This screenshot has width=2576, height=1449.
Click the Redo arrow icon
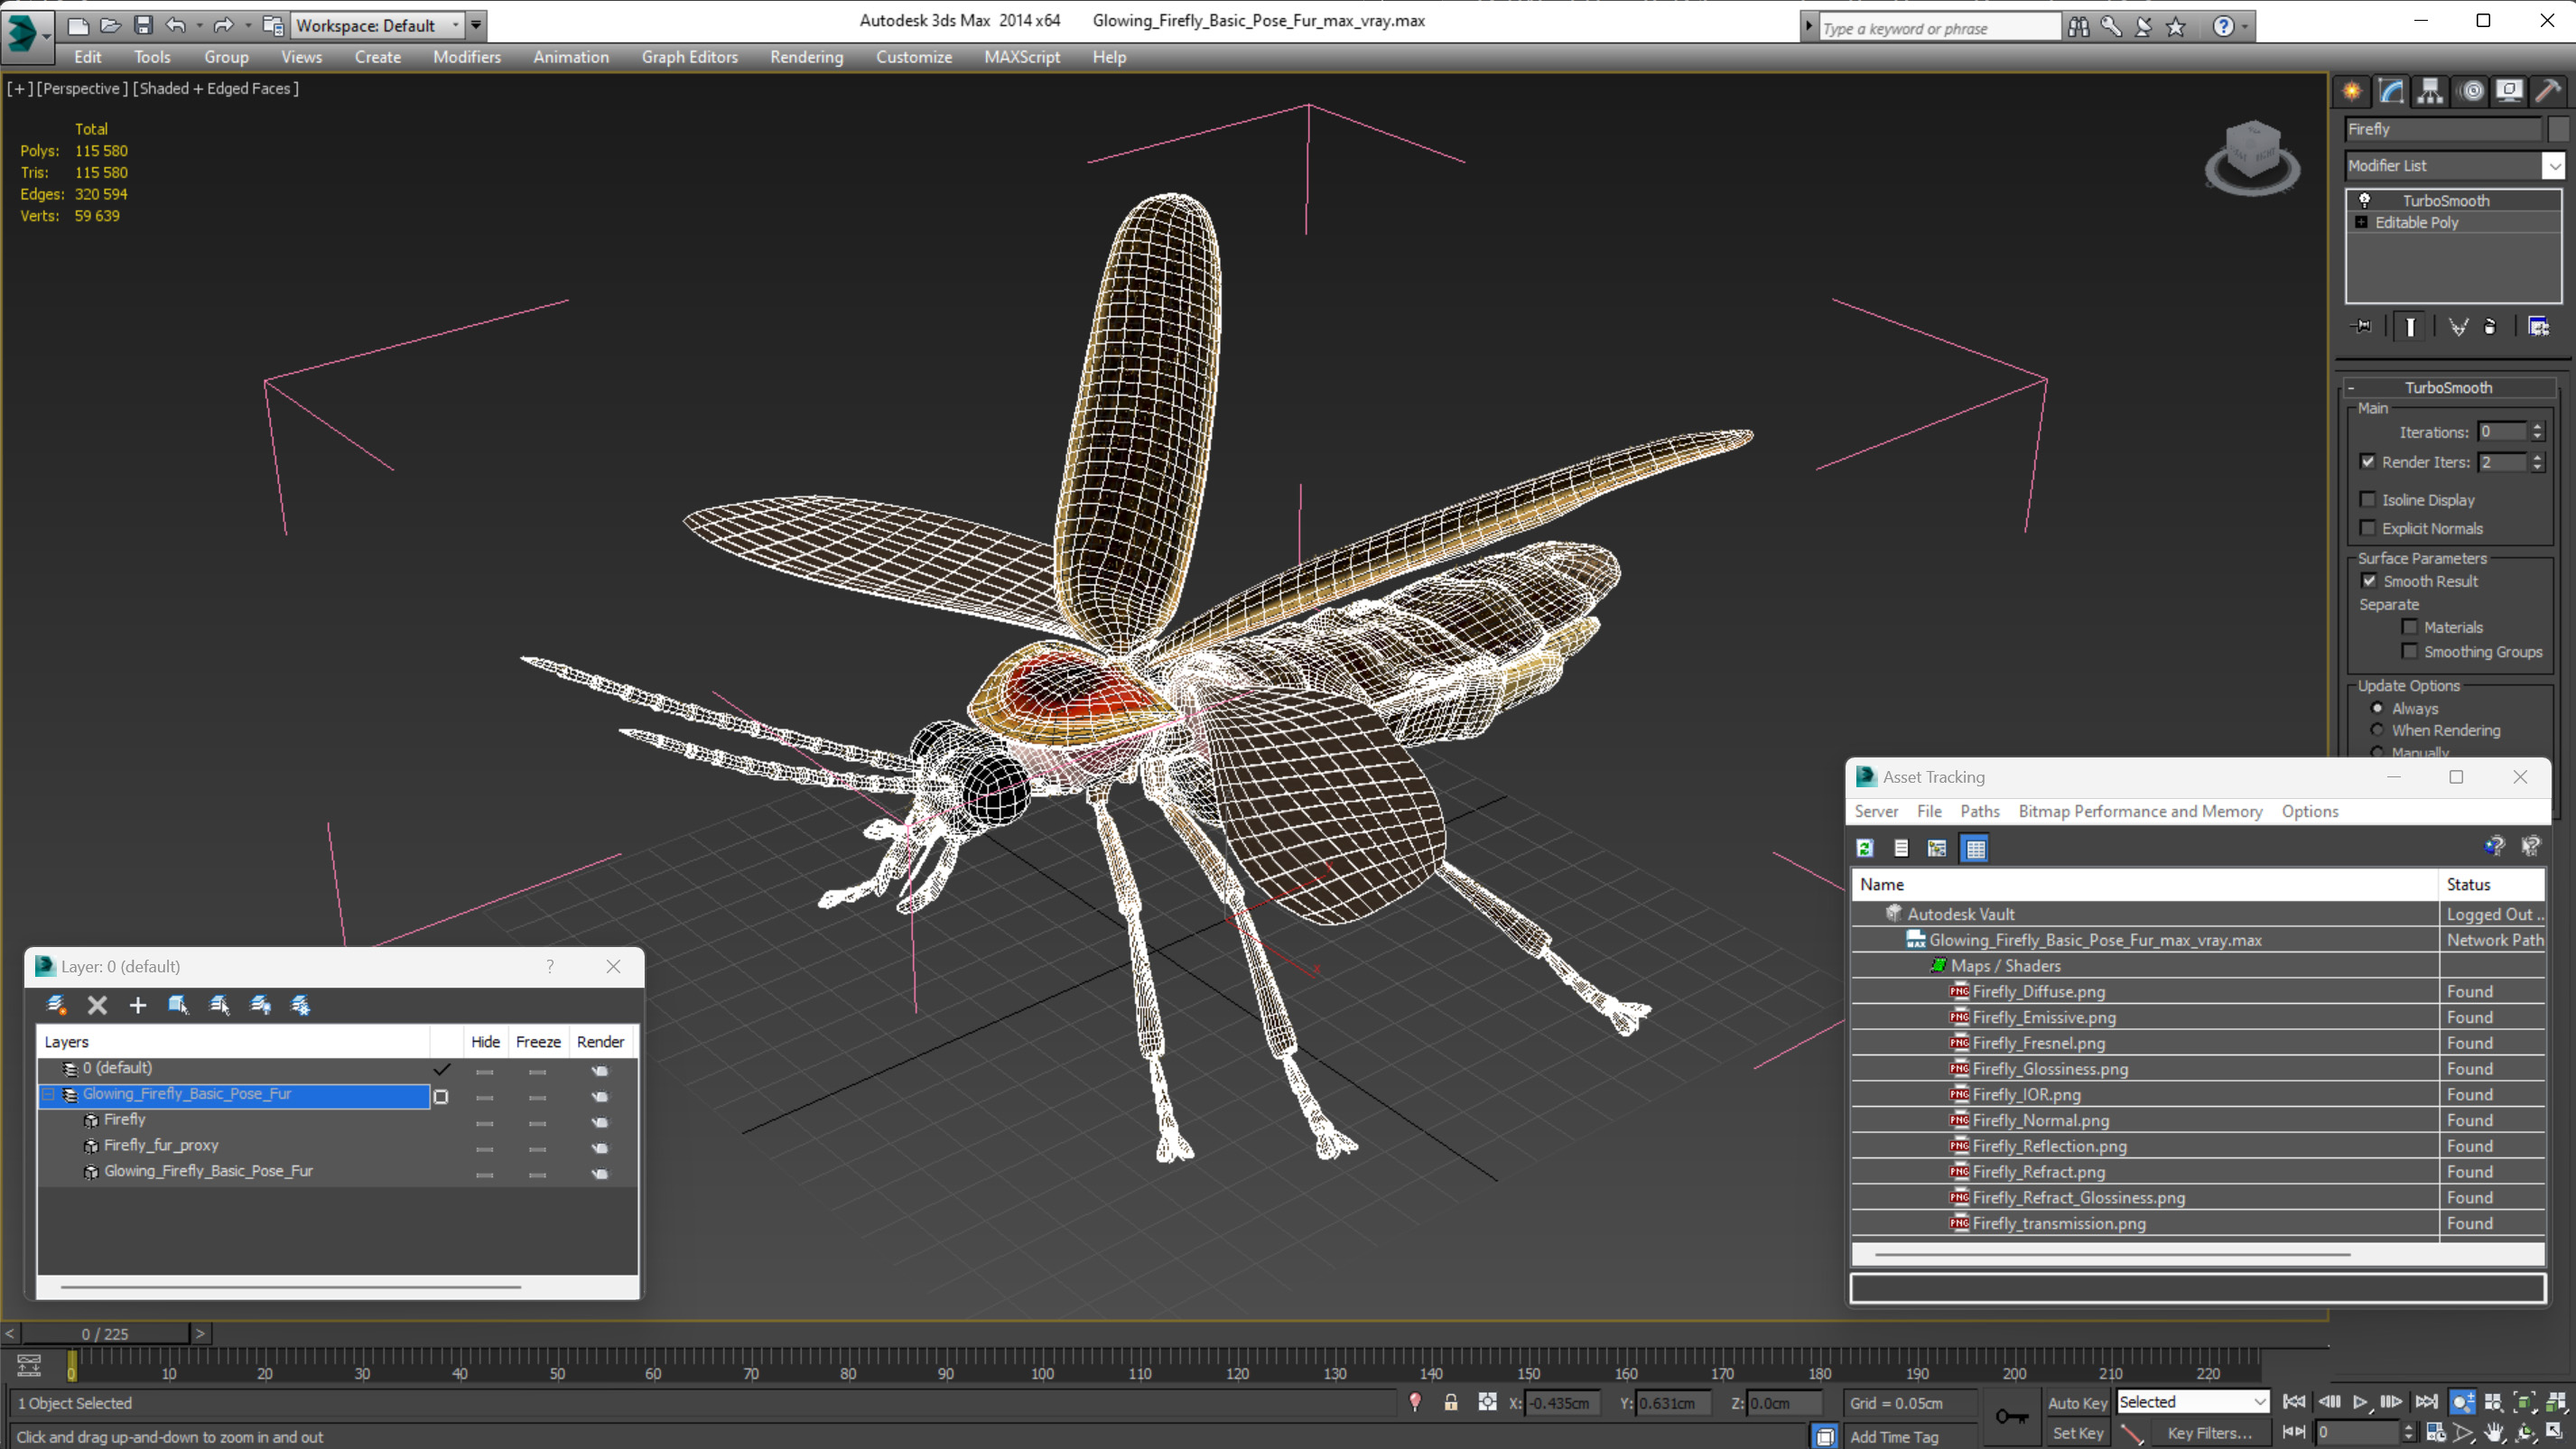(224, 25)
